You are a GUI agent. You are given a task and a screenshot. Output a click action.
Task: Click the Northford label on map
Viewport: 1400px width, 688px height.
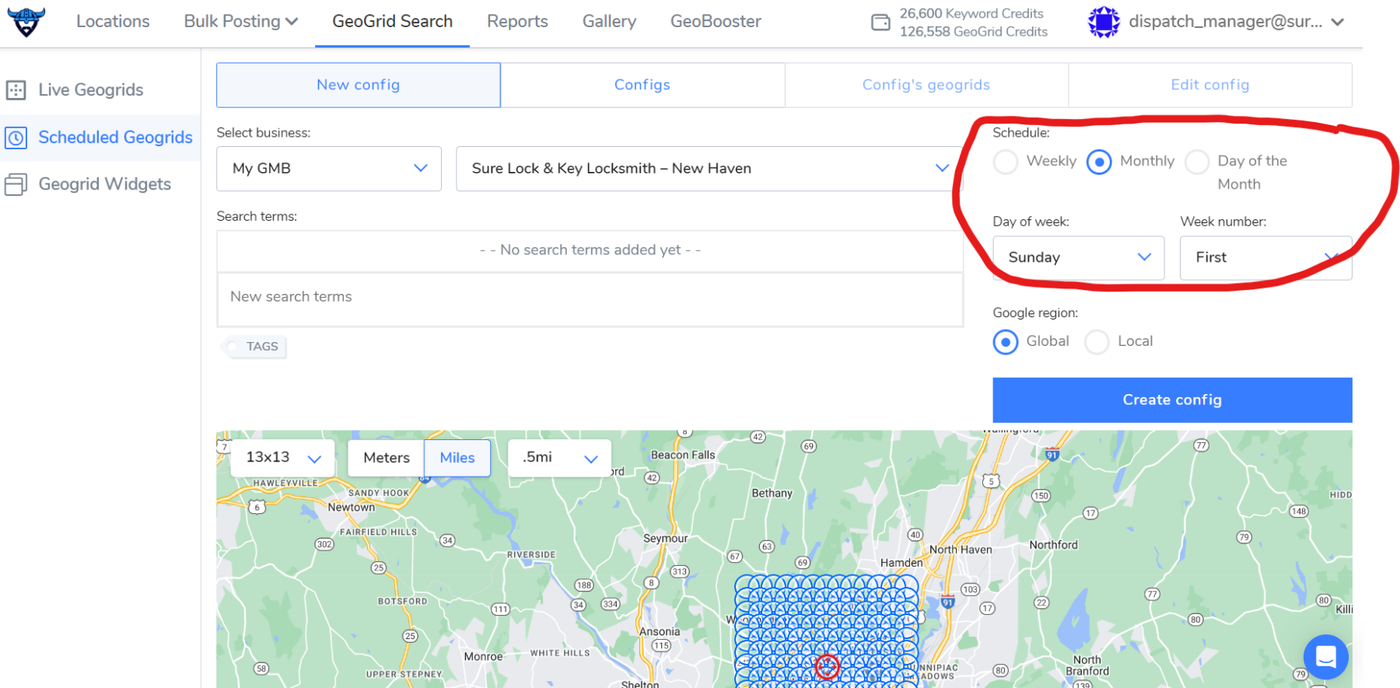tap(1054, 545)
